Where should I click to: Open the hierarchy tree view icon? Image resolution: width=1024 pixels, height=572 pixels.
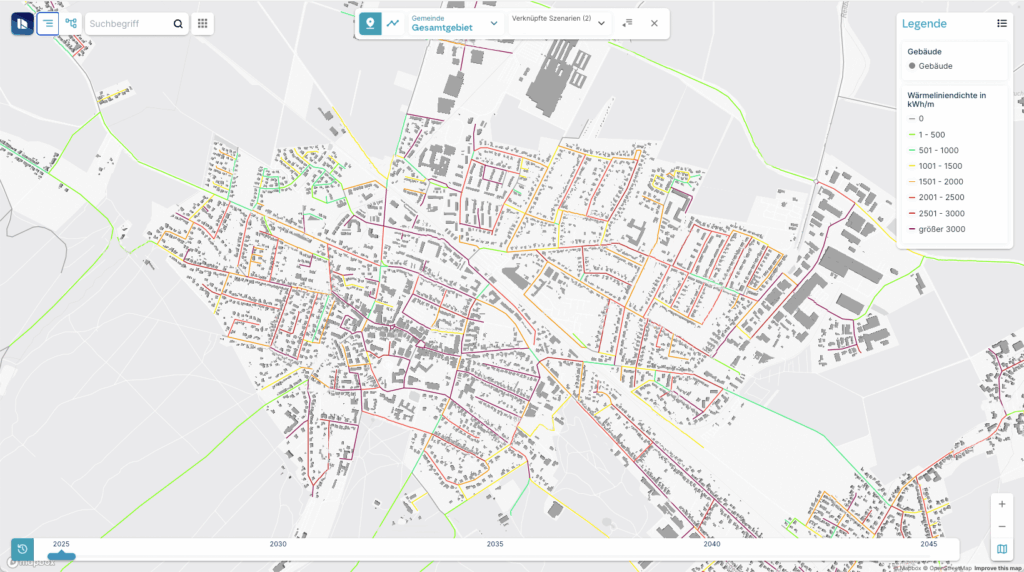click(71, 23)
